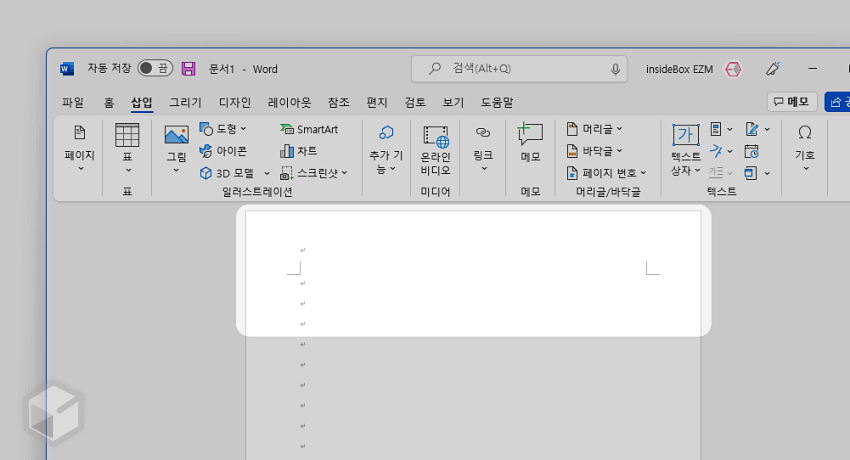The height and width of the screenshot is (460, 850).
Task: Click the microphone icon in the search box
Action: tap(615, 69)
